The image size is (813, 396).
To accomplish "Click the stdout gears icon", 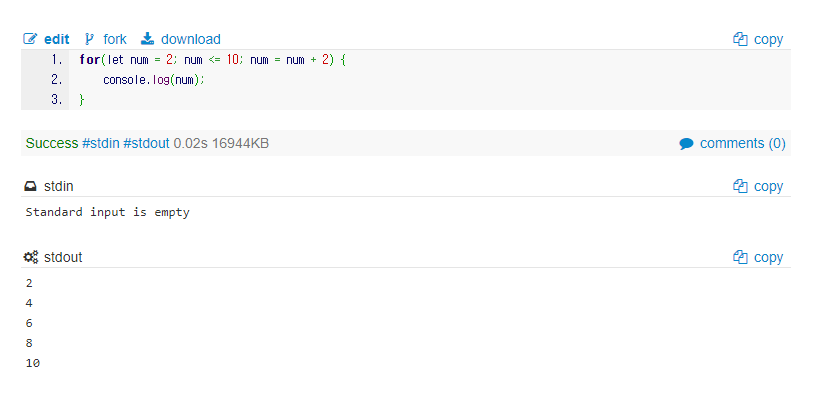I will click(x=31, y=257).
